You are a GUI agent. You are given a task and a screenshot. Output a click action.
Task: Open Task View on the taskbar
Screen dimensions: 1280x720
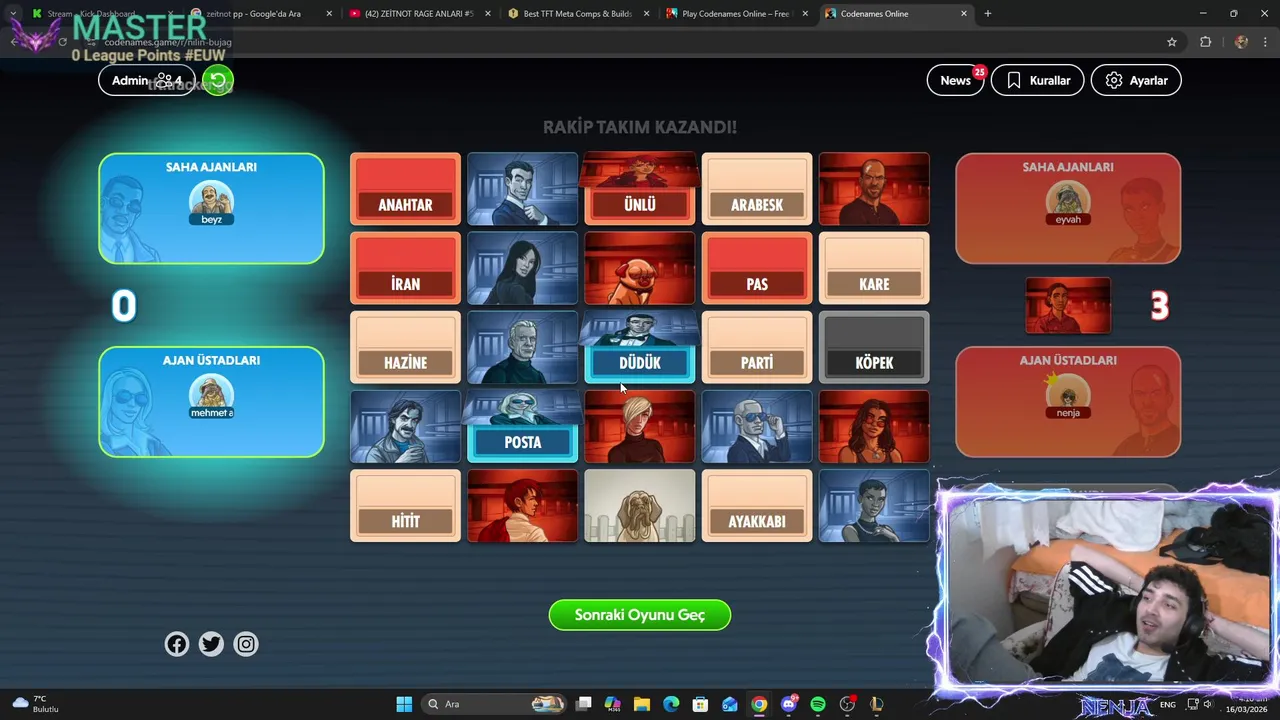584,704
